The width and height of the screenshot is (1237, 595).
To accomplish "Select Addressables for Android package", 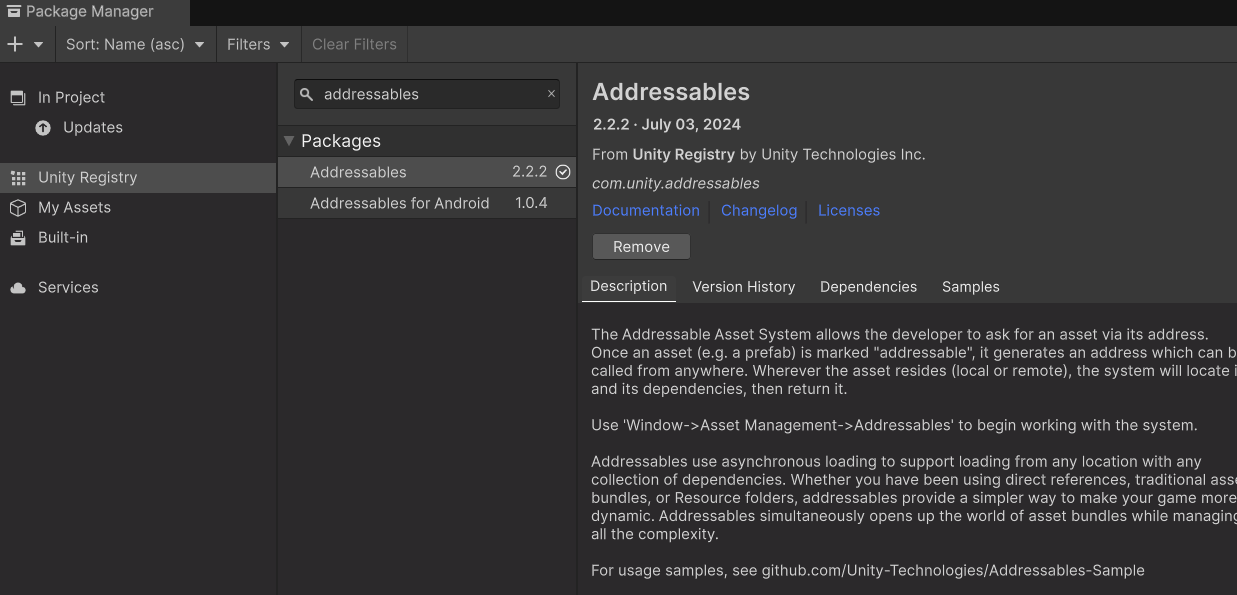I will coord(400,203).
